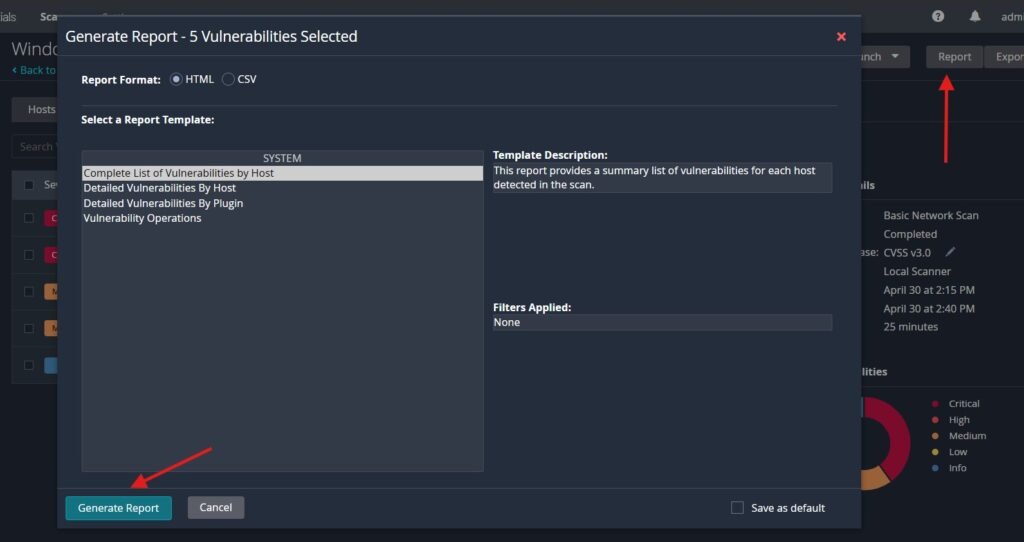Choose Detailed Vulnerabilities By Host template
Screen dimensions: 1024x542
(x=160, y=188)
